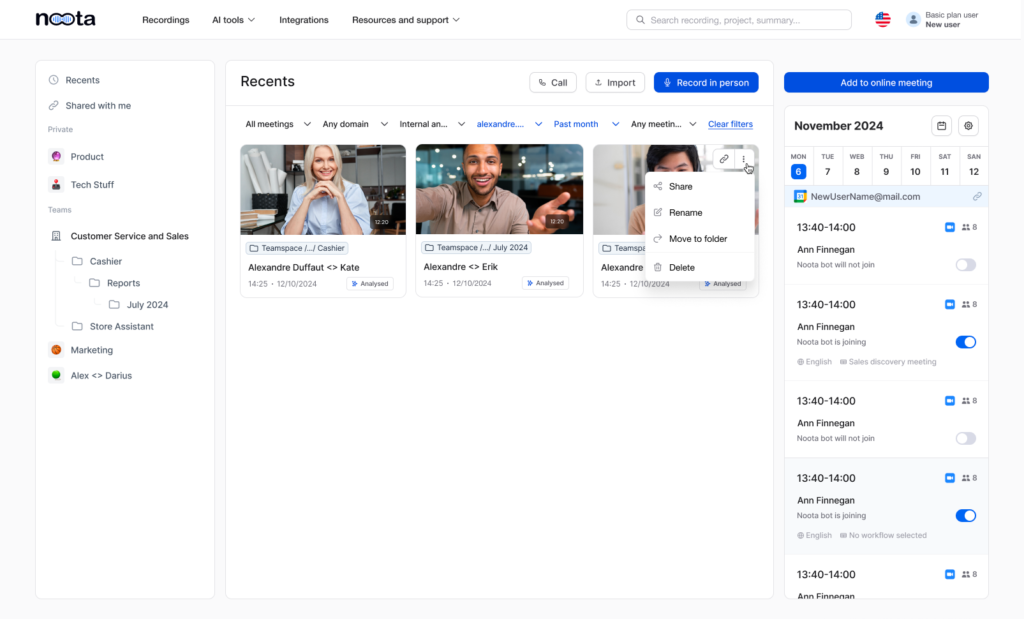Image resolution: width=1024 pixels, height=619 pixels.
Task: Select the Shared with me sidebar icon
Action: (x=52, y=105)
